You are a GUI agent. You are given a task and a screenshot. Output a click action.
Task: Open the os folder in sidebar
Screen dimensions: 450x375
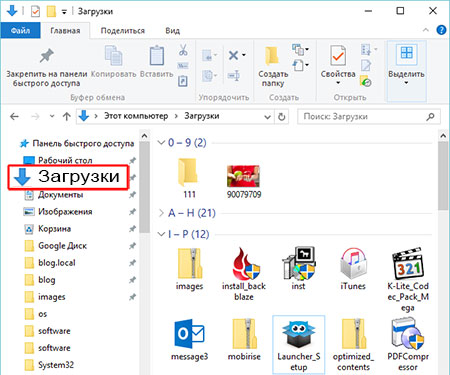(x=43, y=314)
